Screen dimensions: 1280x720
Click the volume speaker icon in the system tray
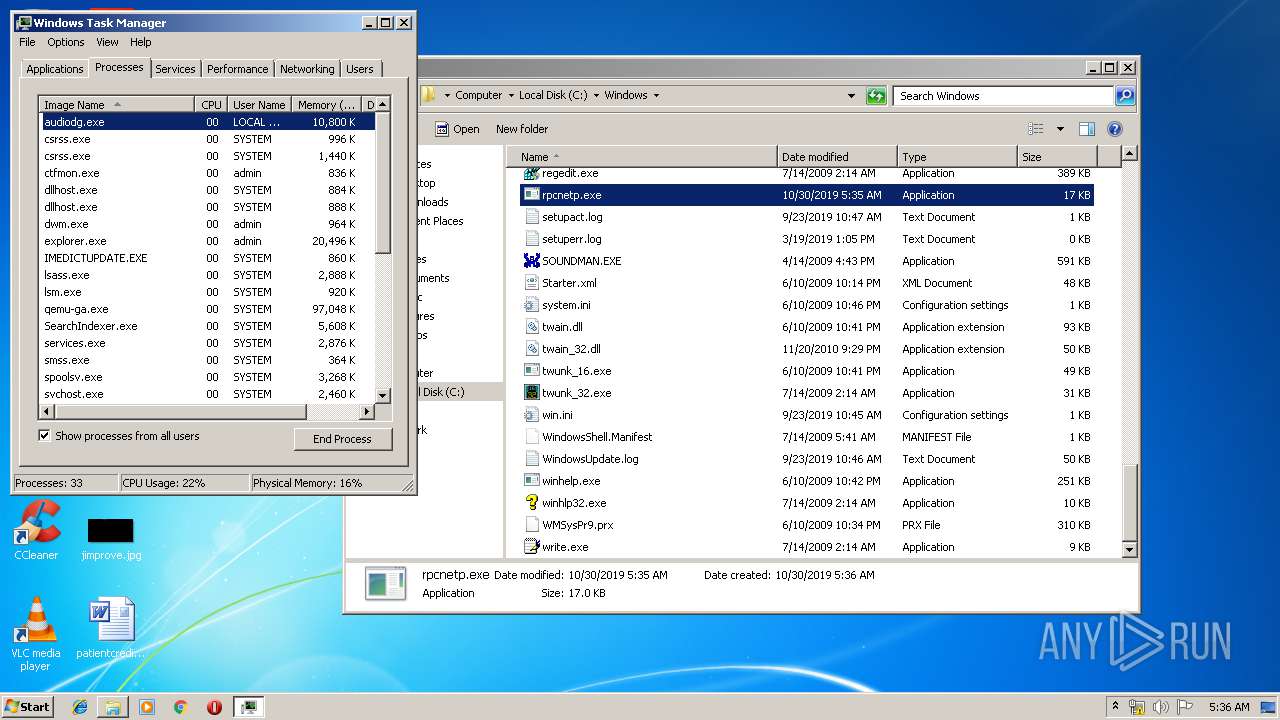(1160, 707)
